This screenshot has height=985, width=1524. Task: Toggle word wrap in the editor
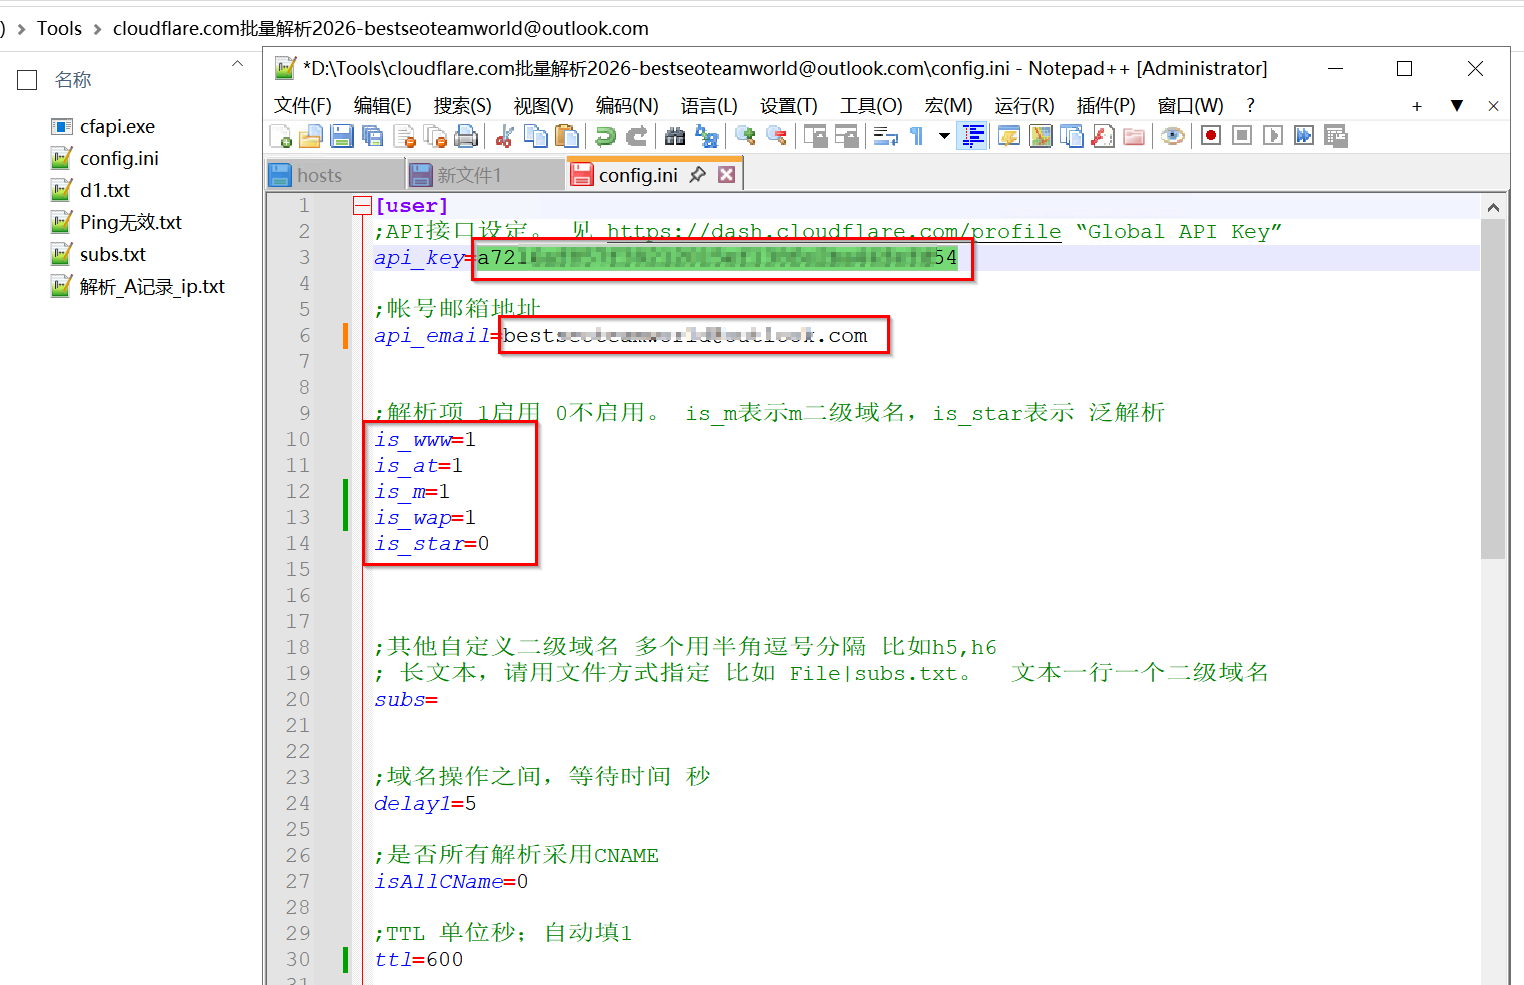pos(885,136)
